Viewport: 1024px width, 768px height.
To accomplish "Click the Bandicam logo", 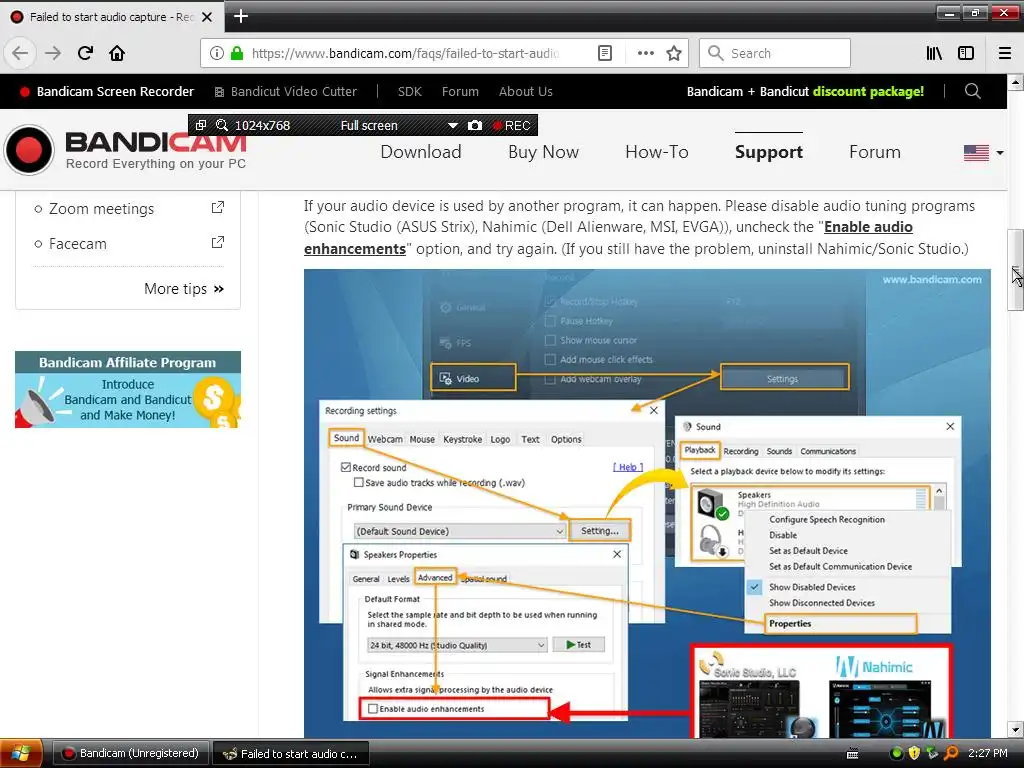I will click(125, 150).
